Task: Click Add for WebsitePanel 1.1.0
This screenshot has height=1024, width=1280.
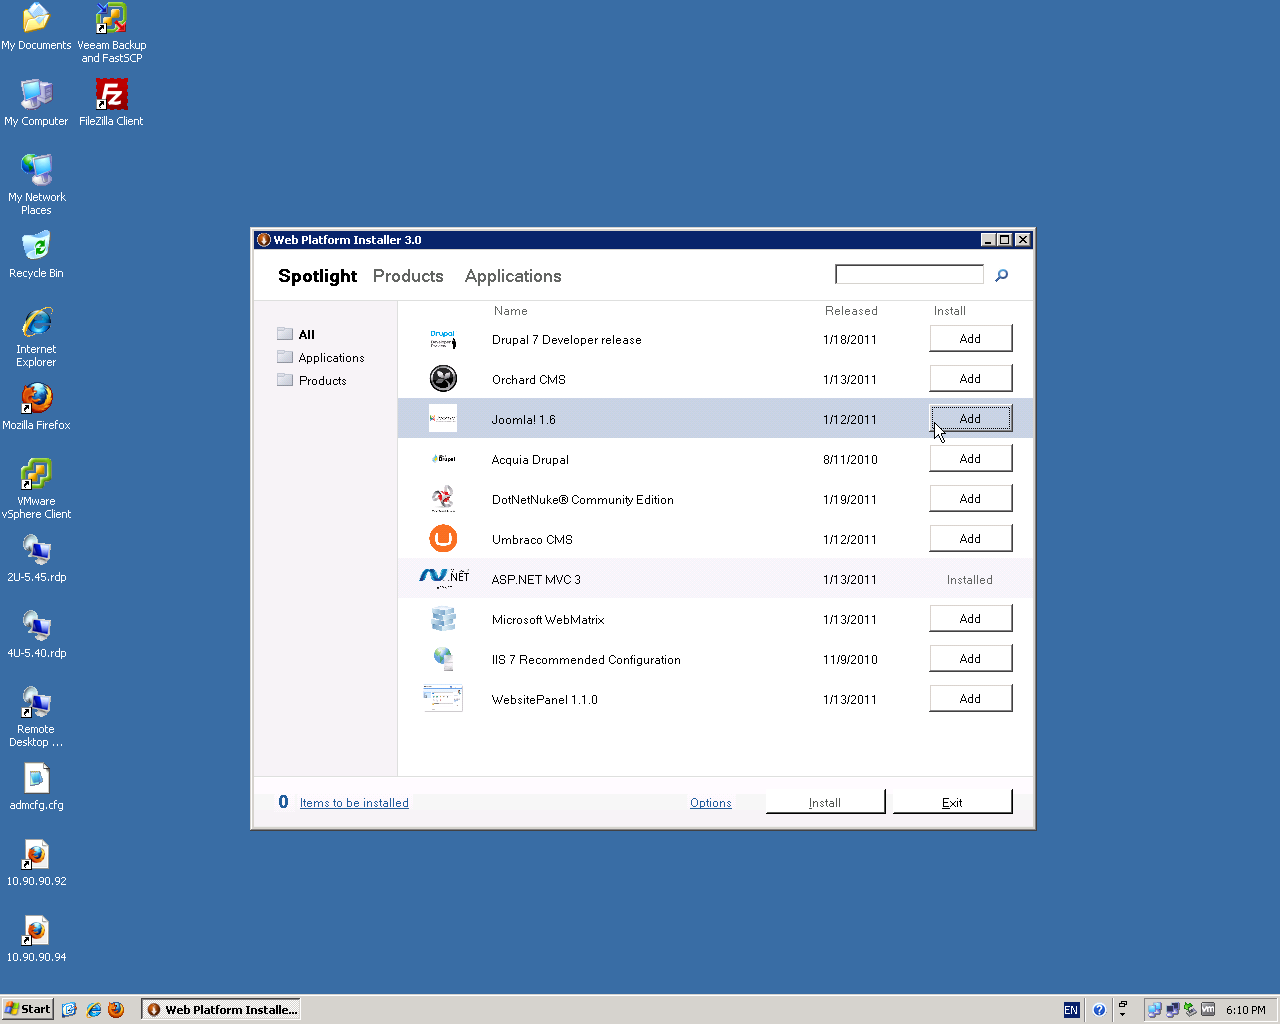Action: (970, 699)
